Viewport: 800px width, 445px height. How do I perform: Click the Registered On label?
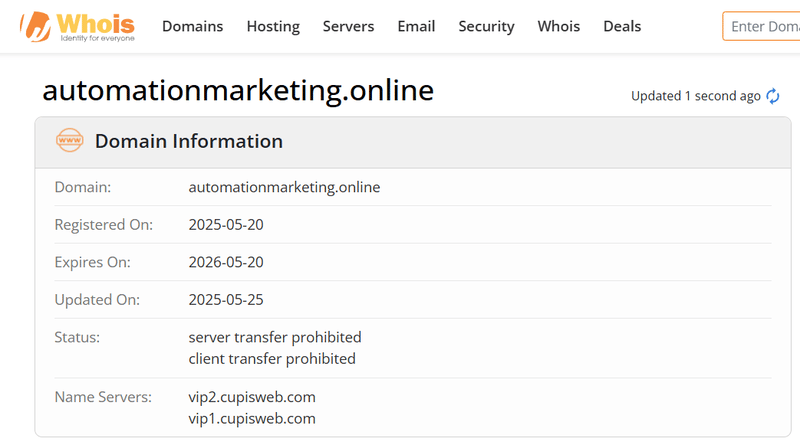(x=104, y=225)
